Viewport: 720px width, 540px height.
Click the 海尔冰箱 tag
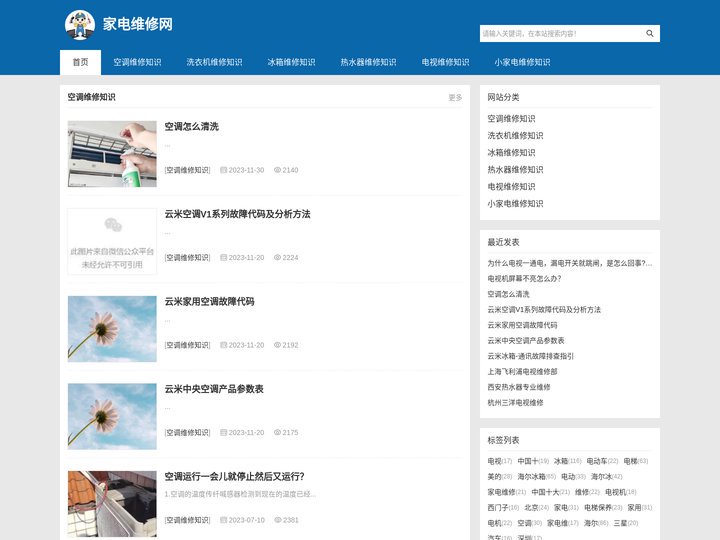click(536, 477)
